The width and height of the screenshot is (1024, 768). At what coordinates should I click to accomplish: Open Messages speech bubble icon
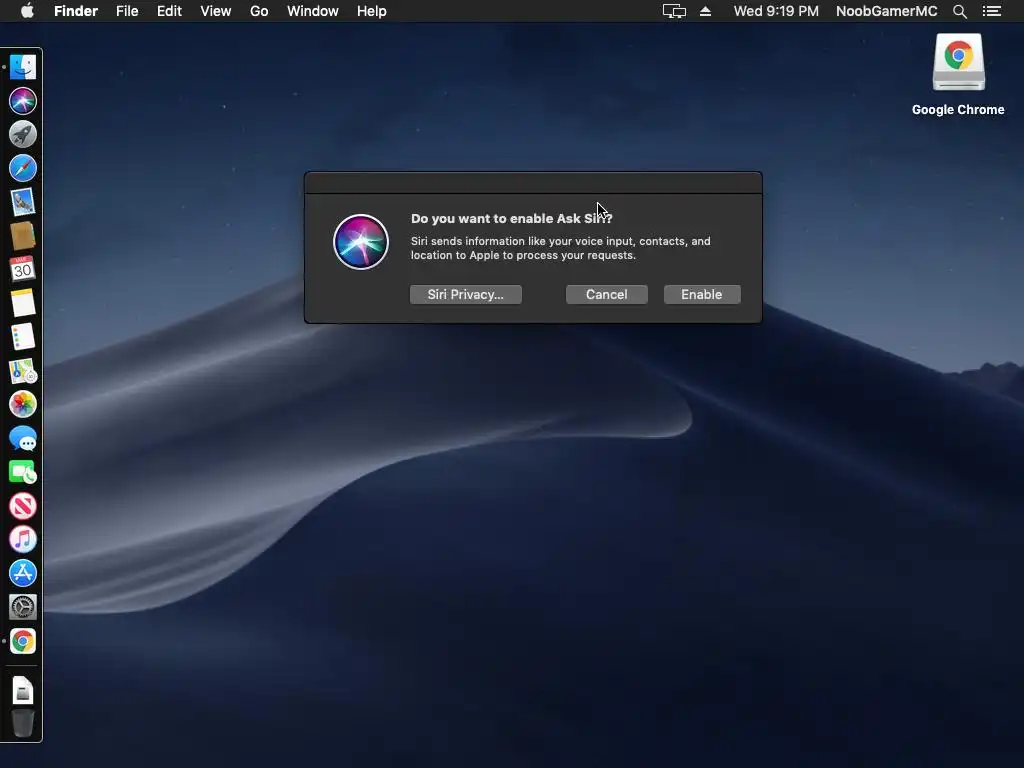click(x=23, y=438)
